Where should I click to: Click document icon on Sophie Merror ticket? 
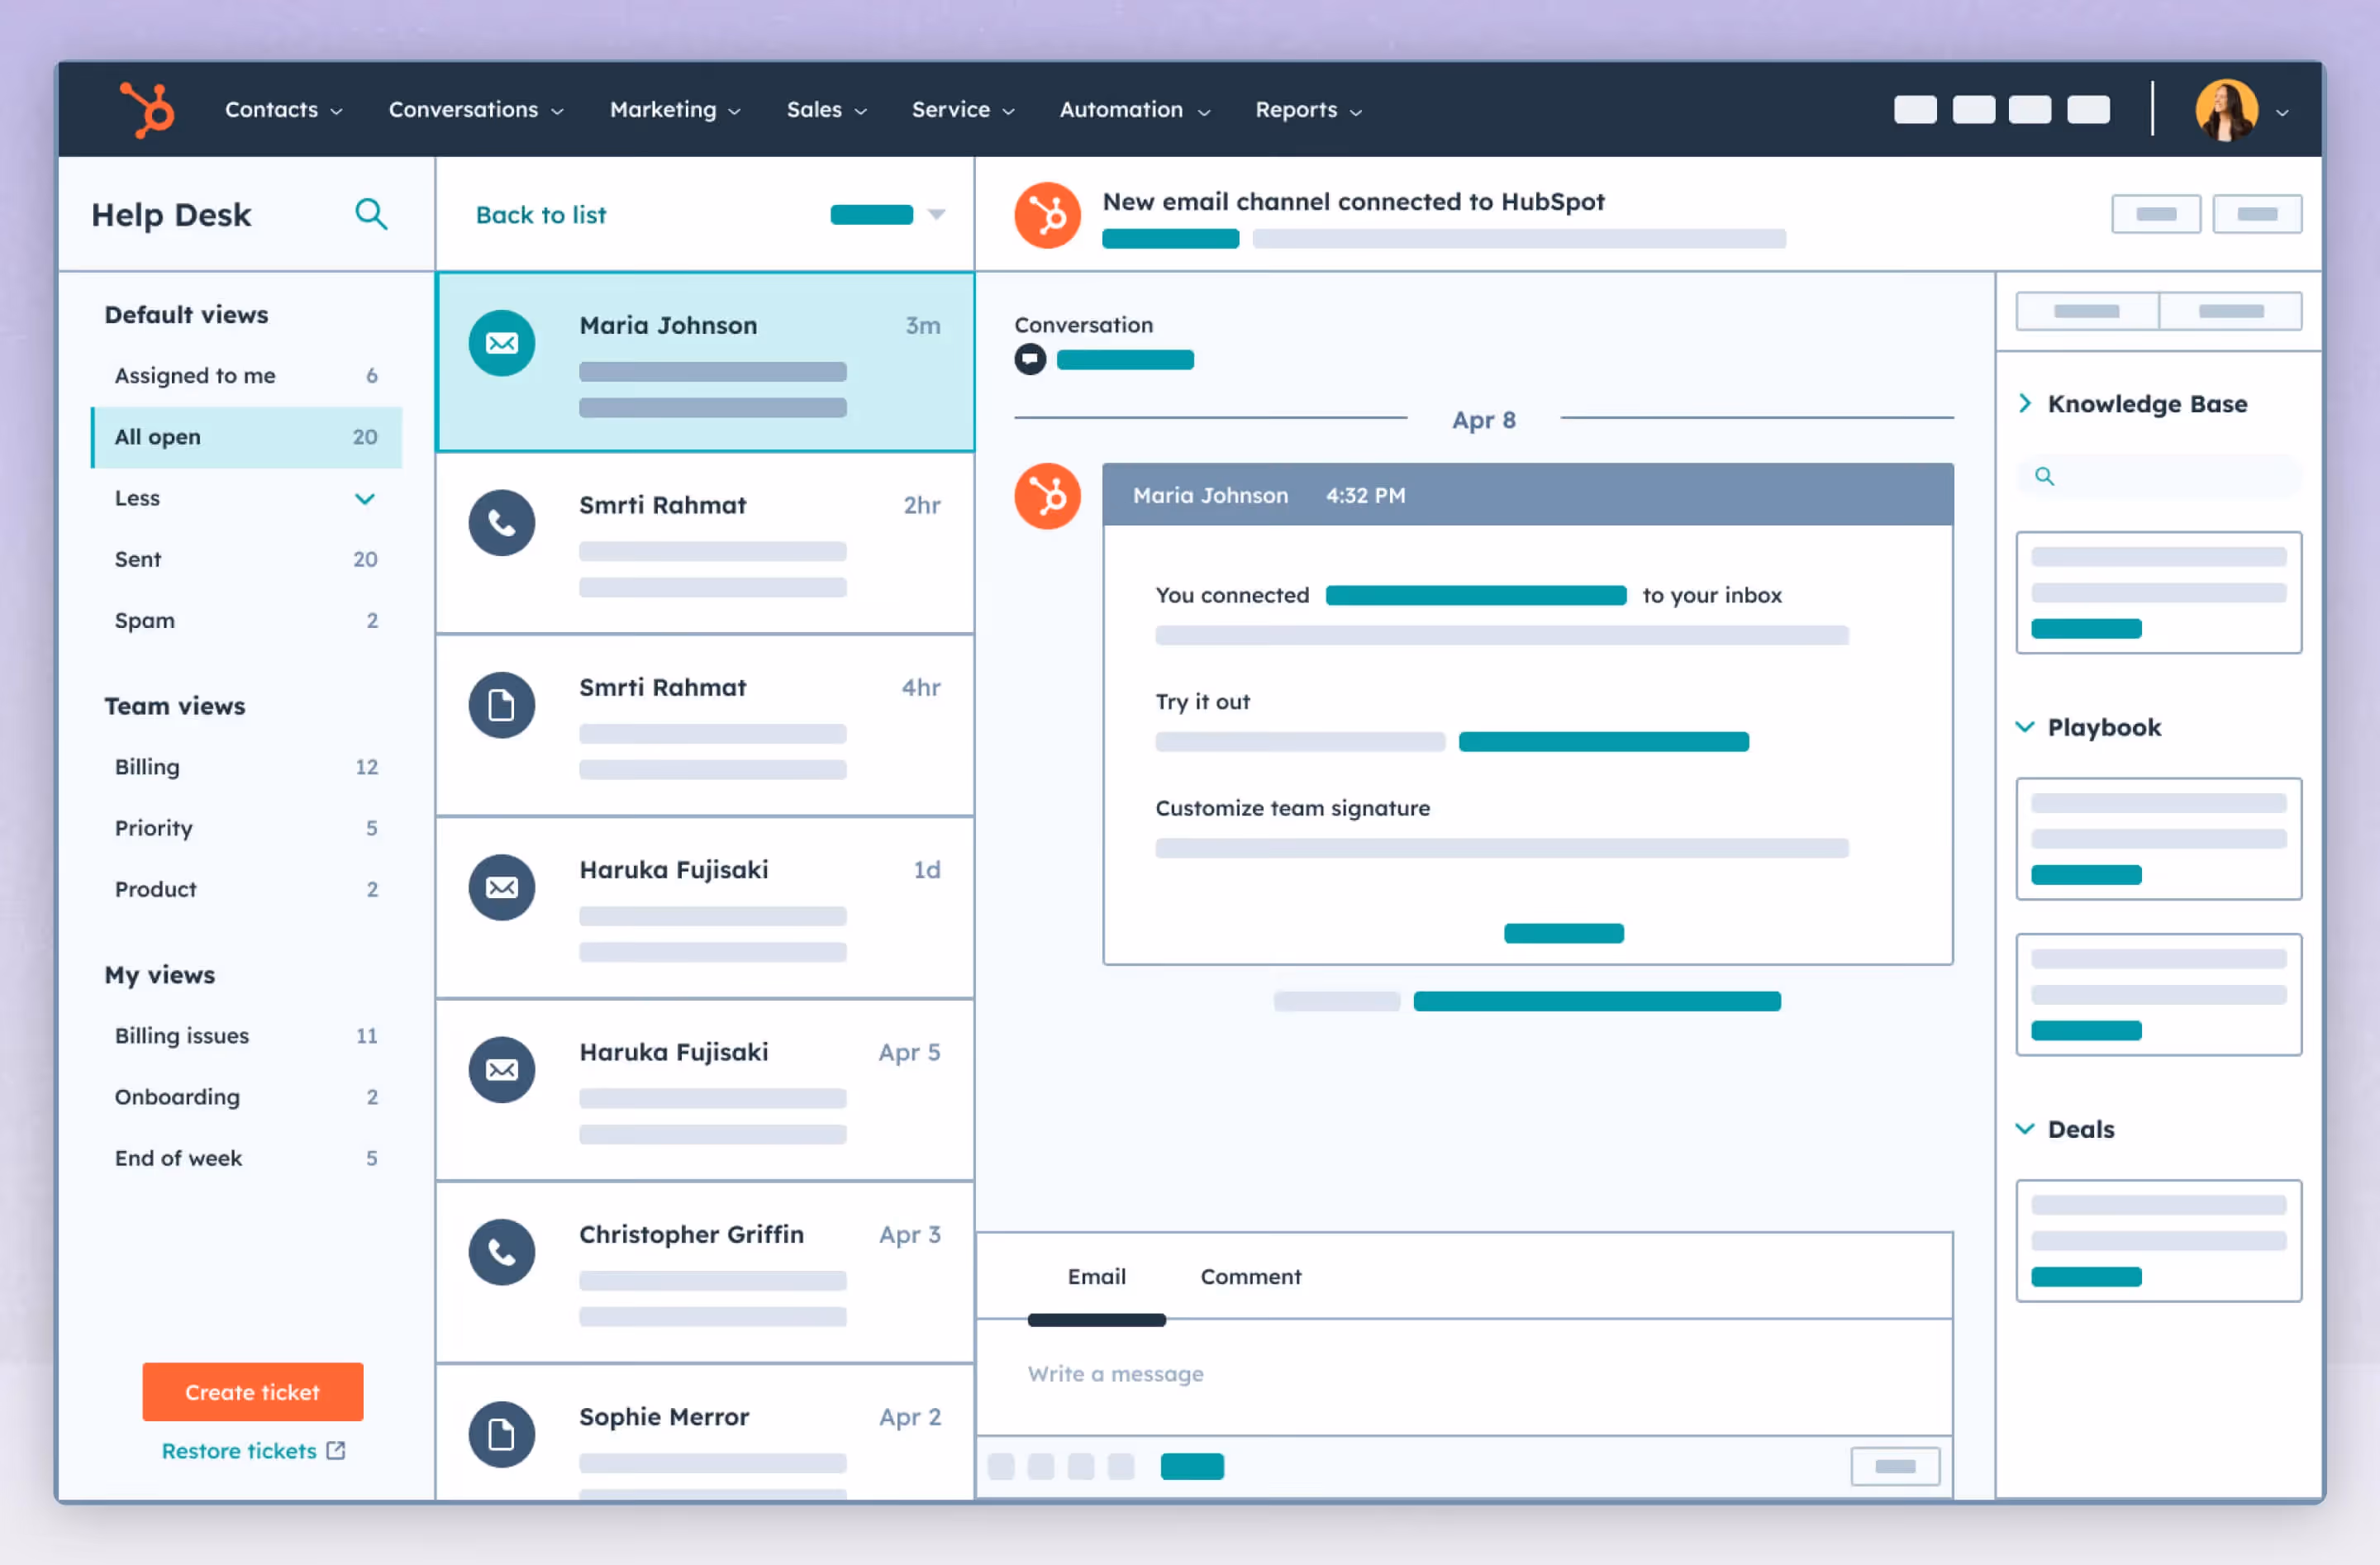tap(502, 1435)
